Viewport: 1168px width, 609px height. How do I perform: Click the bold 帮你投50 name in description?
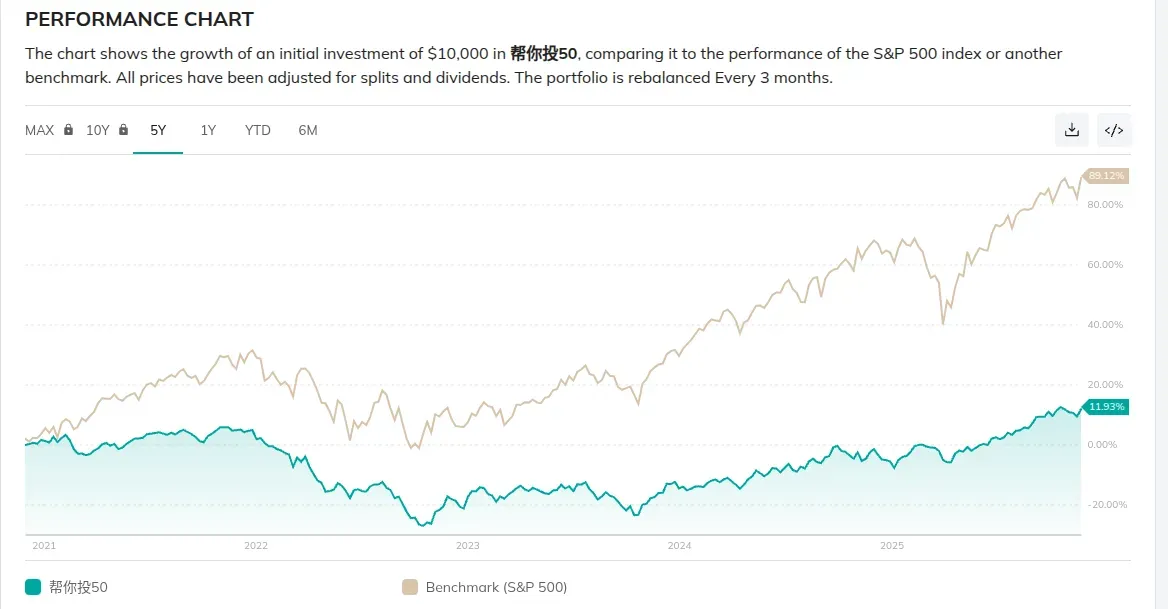[x=544, y=54]
